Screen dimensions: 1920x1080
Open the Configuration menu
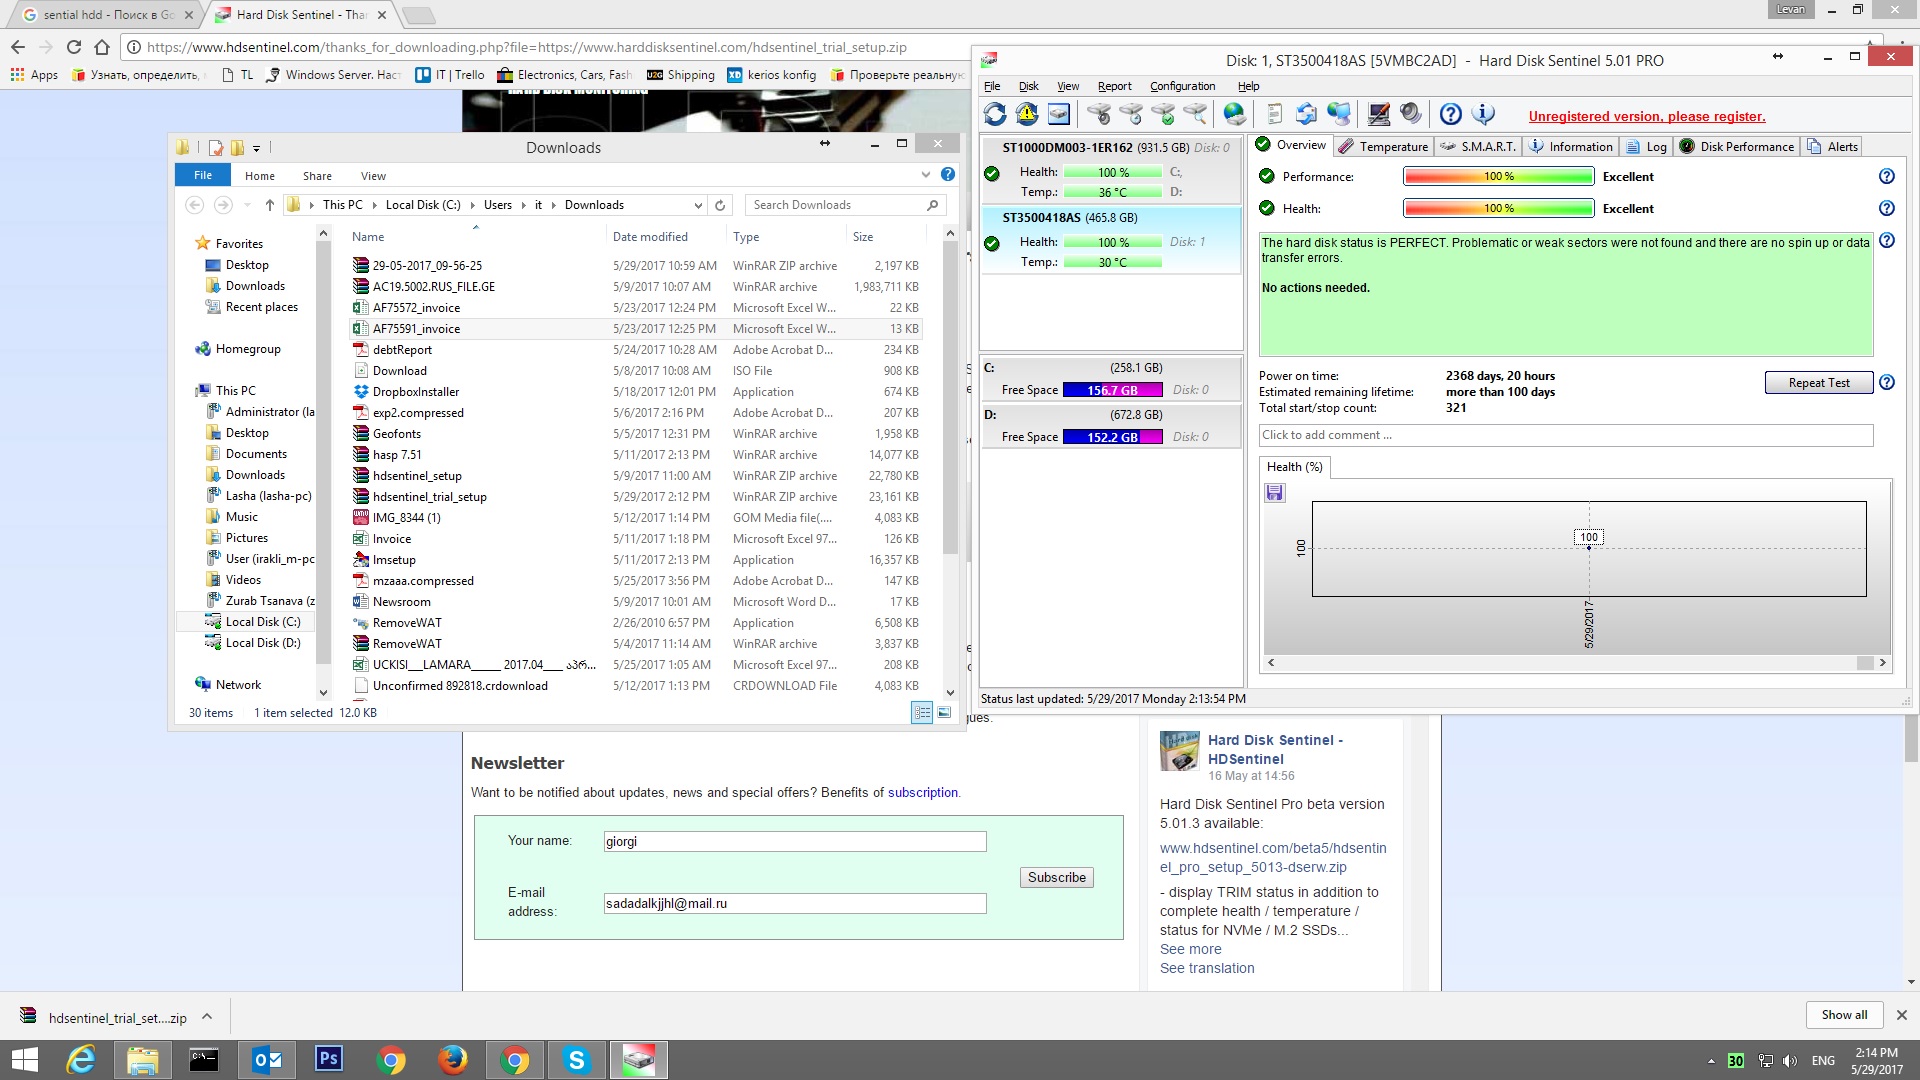point(1182,86)
